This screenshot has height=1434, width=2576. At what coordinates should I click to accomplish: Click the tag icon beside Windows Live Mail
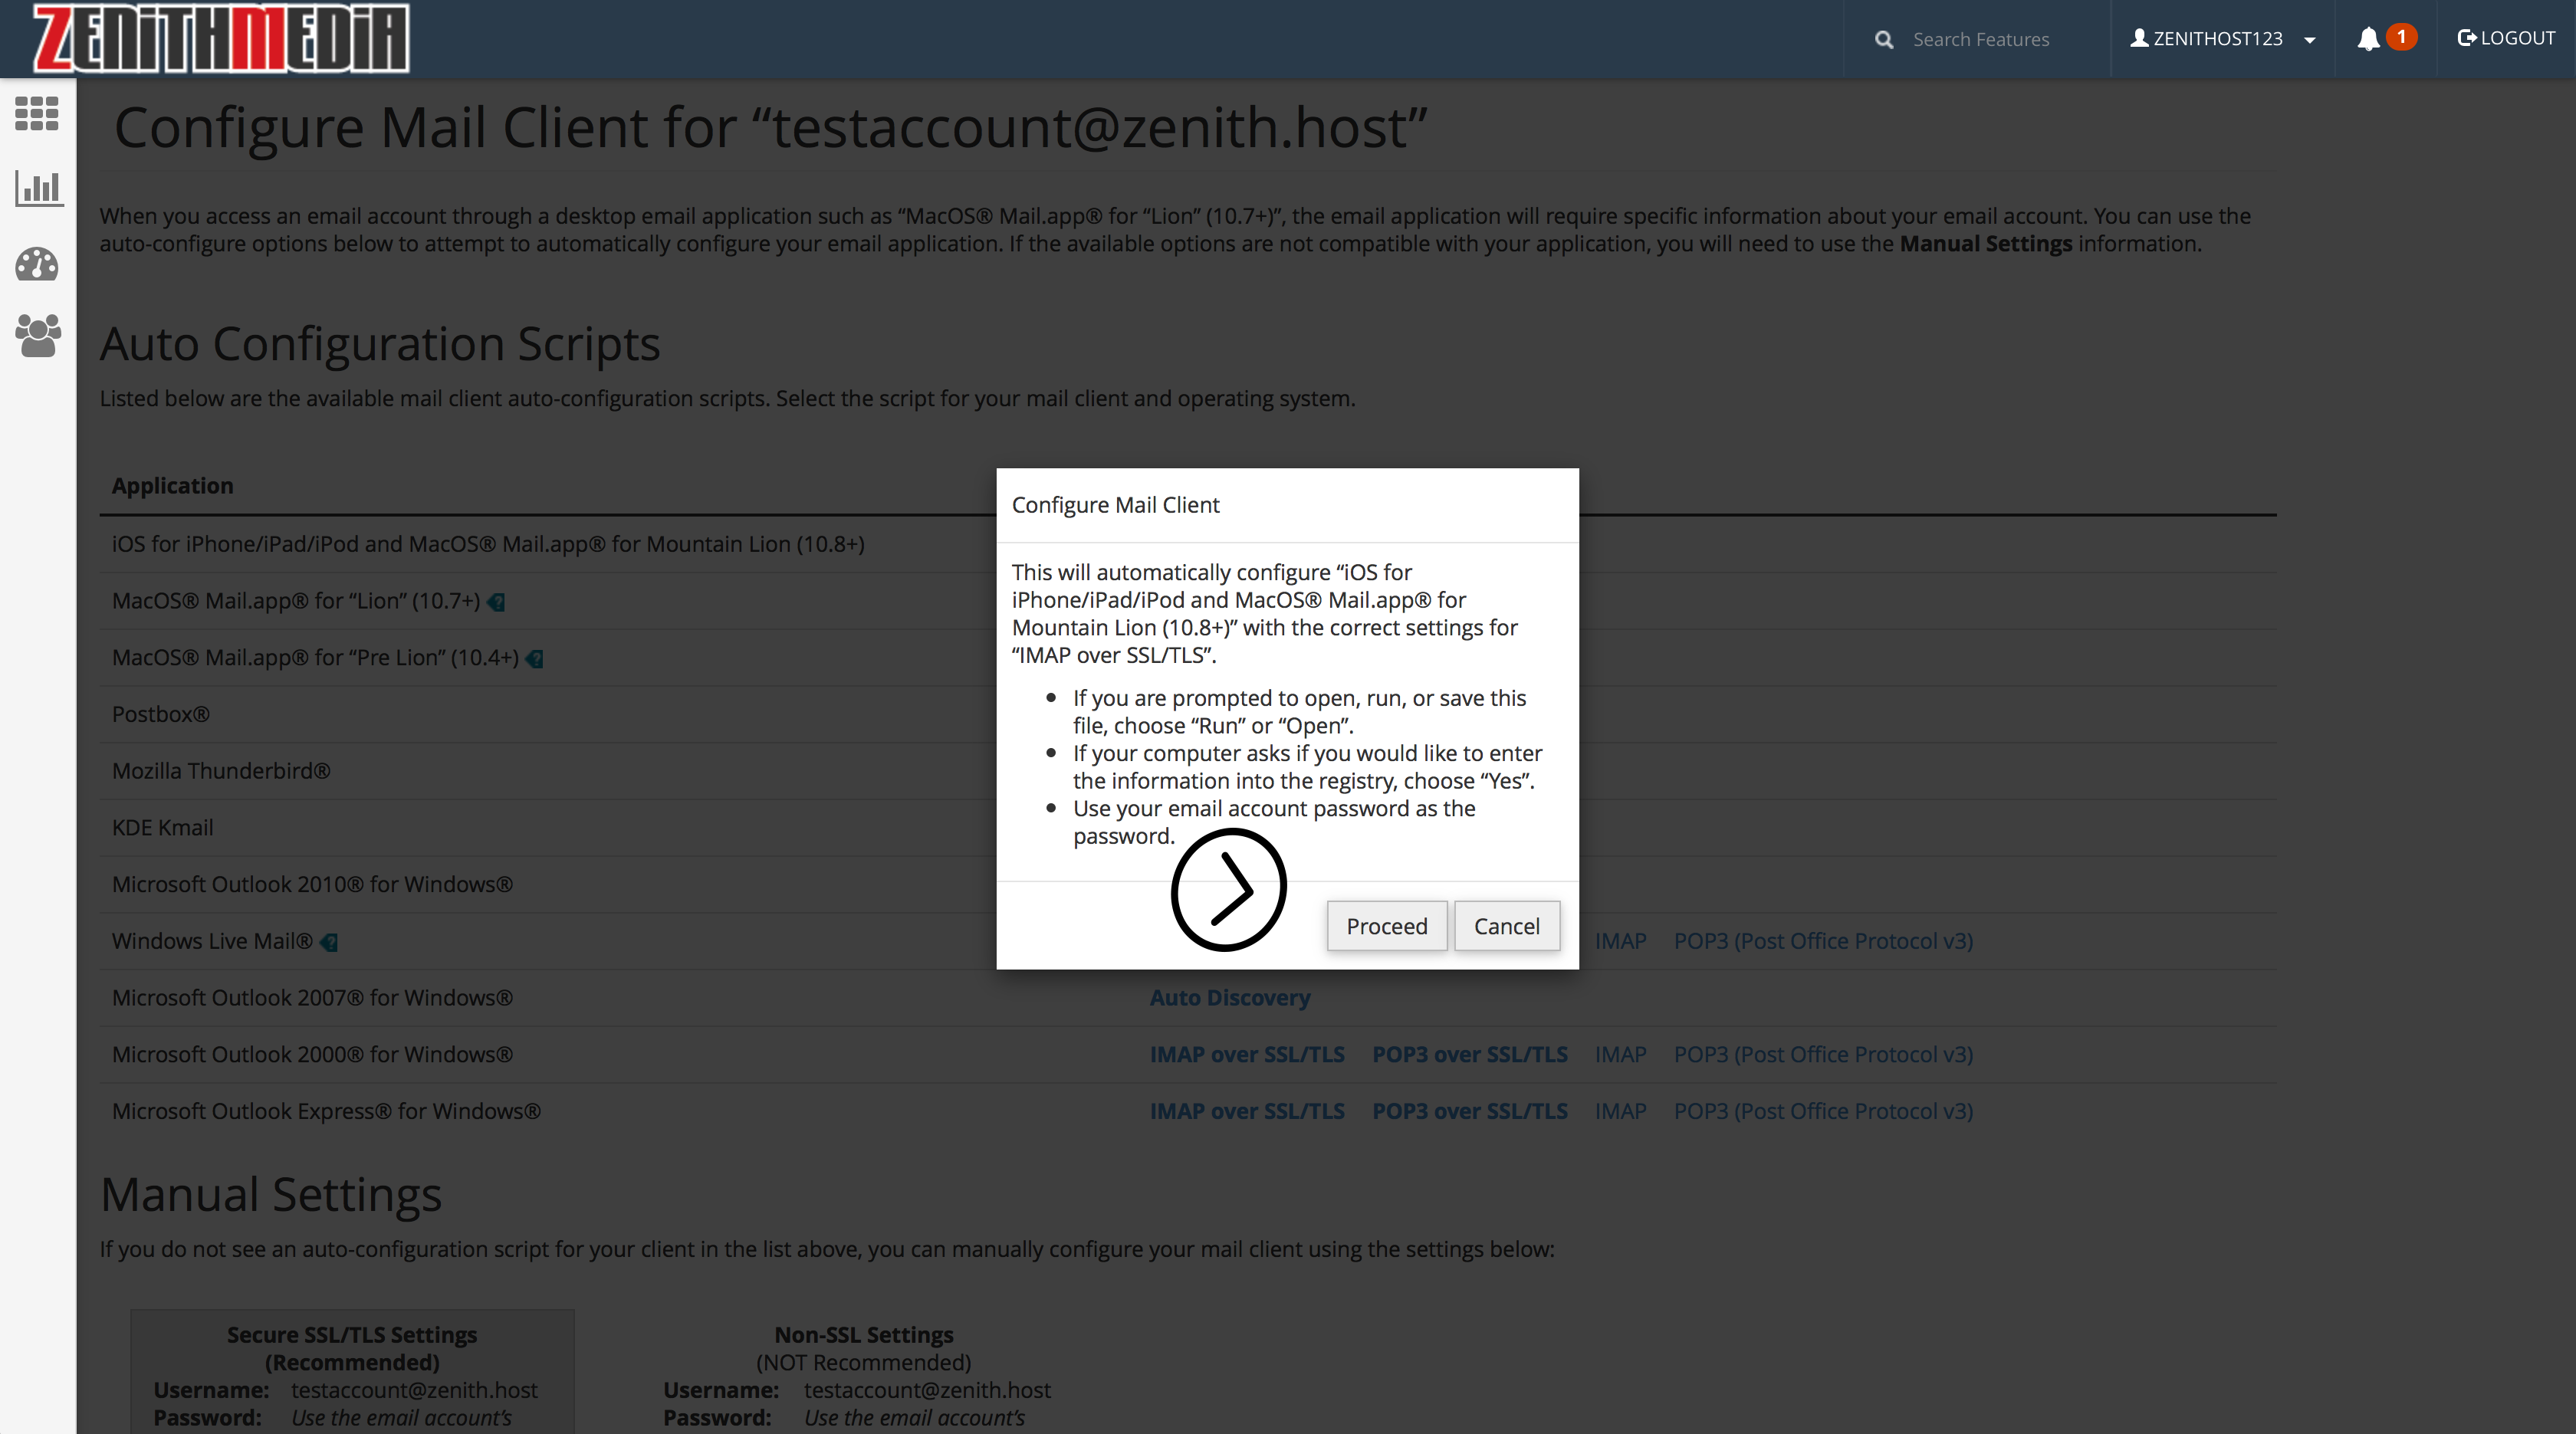pos(329,942)
